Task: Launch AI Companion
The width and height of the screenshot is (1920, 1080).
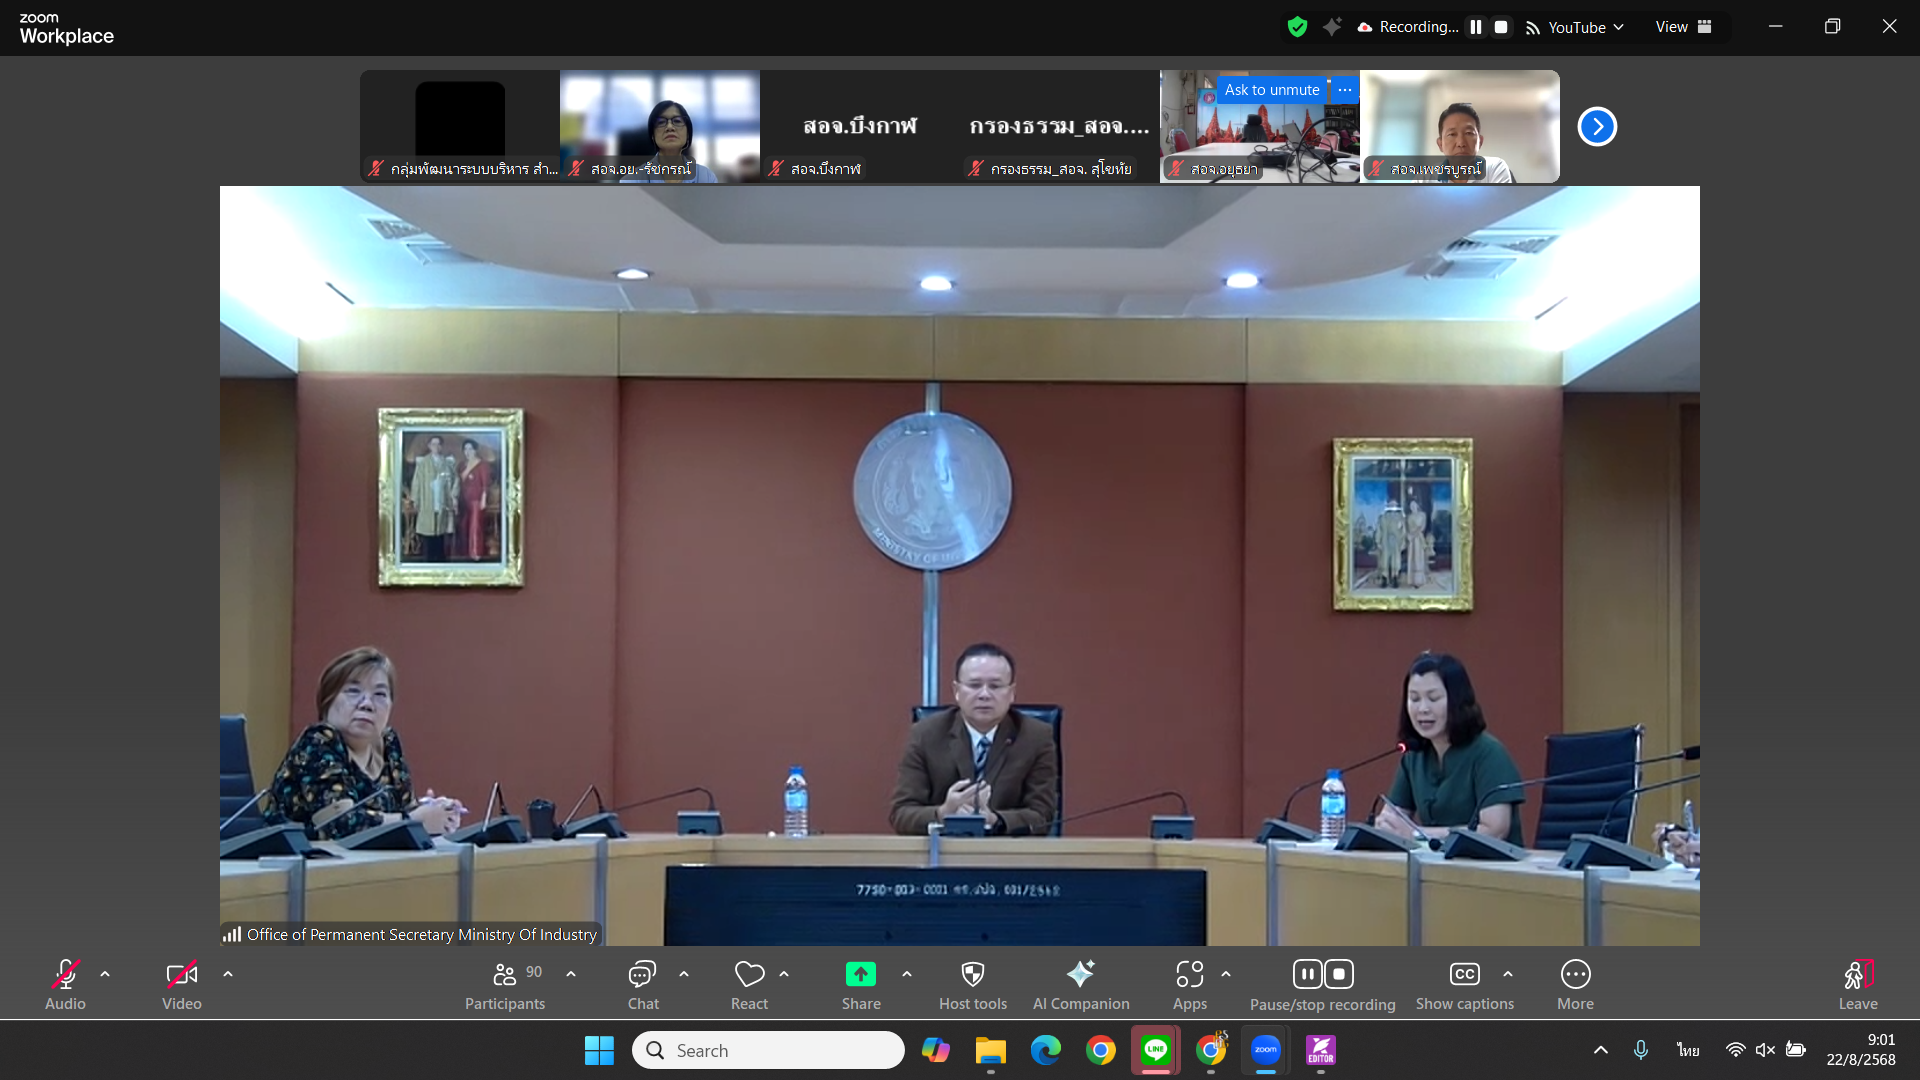Action: pos(1080,975)
